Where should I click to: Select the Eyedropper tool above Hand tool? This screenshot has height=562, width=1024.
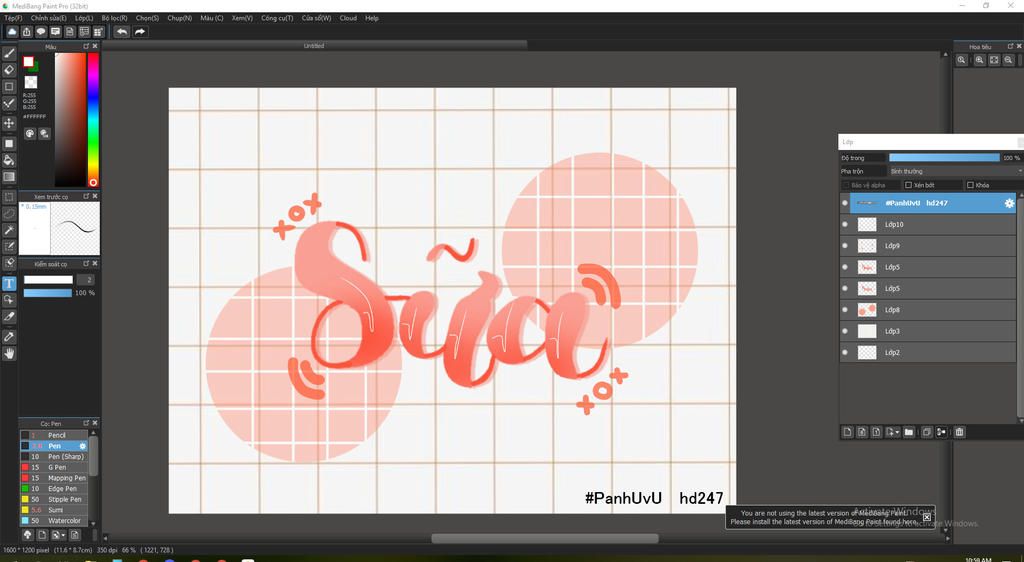[9, 337]
